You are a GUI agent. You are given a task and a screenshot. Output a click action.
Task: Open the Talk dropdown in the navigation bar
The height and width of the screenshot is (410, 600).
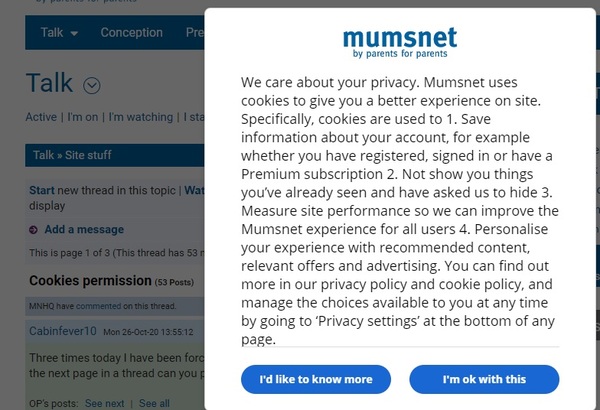pos(59,33)
